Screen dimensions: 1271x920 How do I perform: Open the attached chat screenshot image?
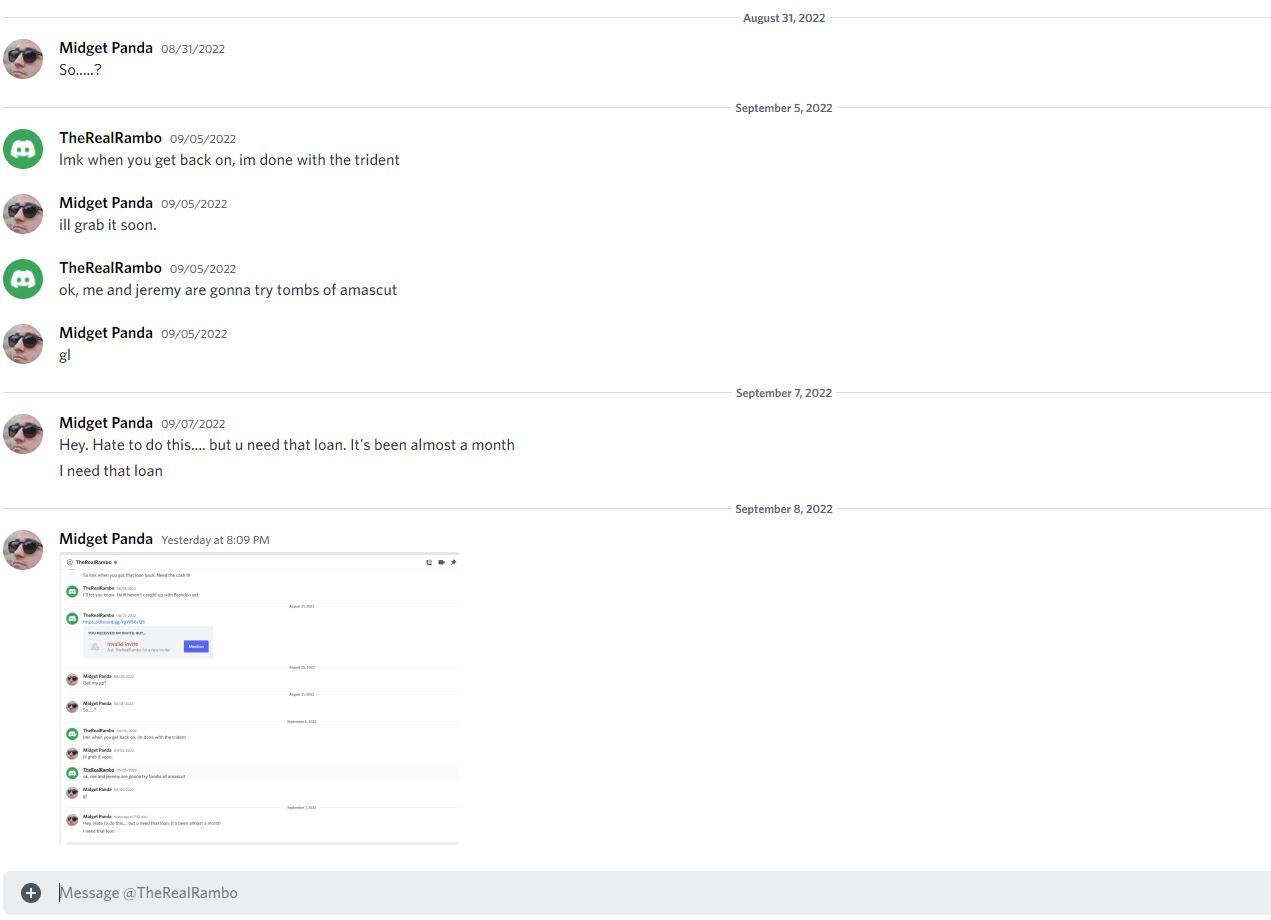tap(259, 698)
